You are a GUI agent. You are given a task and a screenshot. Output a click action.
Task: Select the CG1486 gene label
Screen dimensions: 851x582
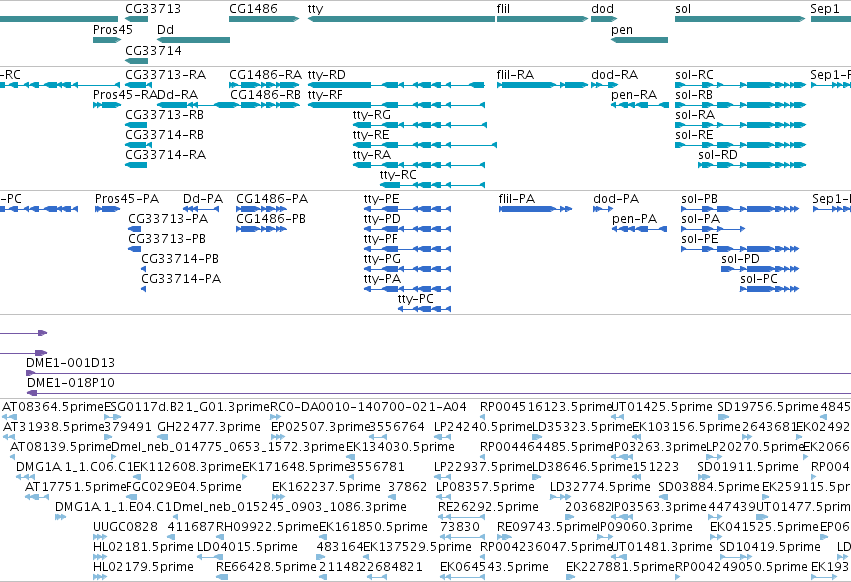253,9
